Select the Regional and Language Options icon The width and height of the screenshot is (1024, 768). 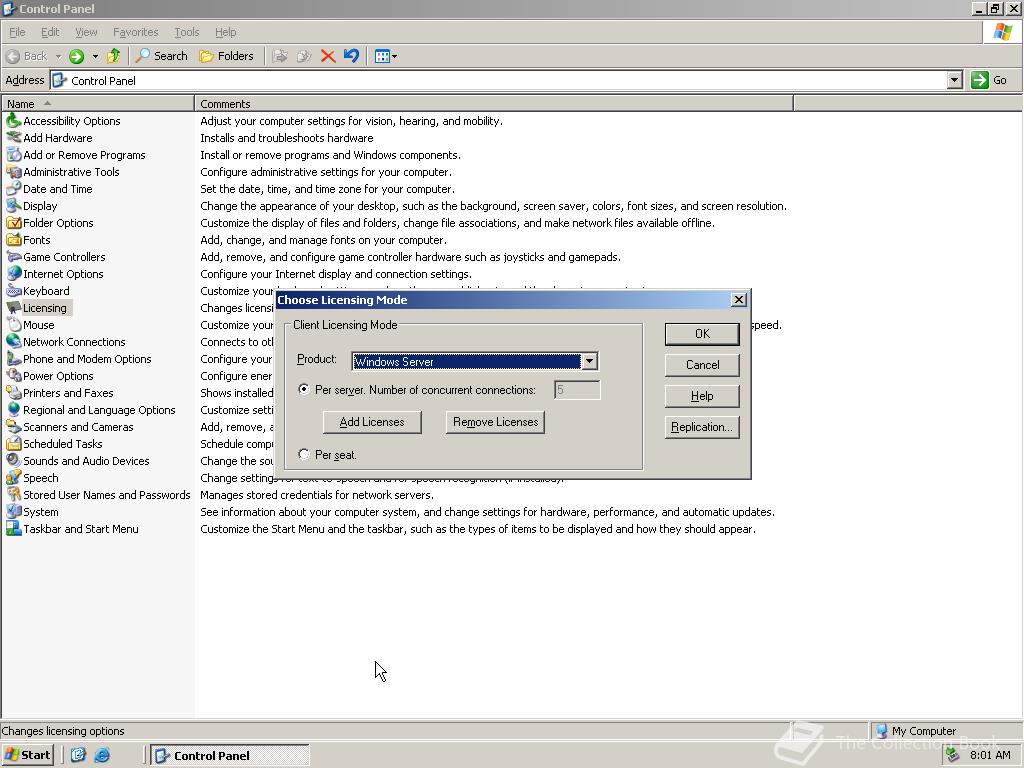coord(13,409)
